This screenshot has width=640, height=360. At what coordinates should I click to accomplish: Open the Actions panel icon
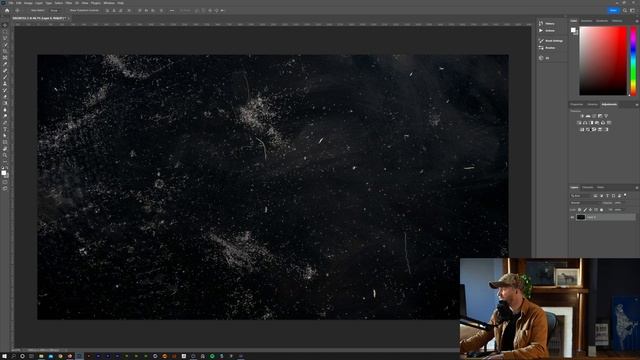tap(541, 31)
